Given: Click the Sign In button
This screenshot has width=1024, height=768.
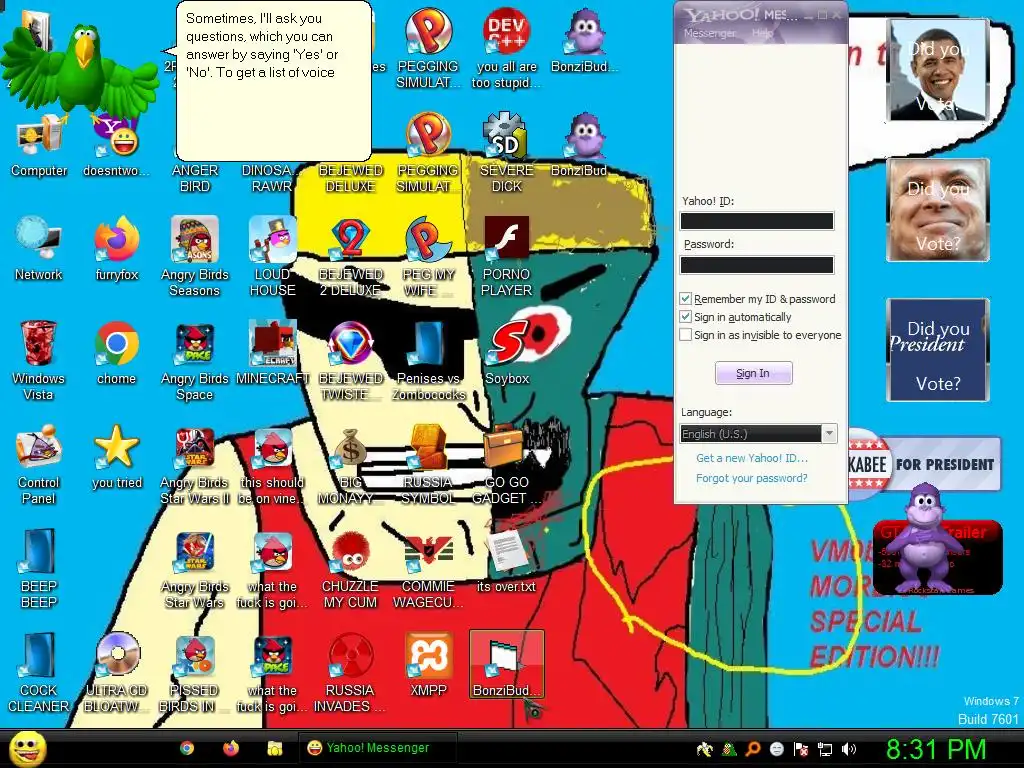Looking at the screenshot, I should pos(754,373).
